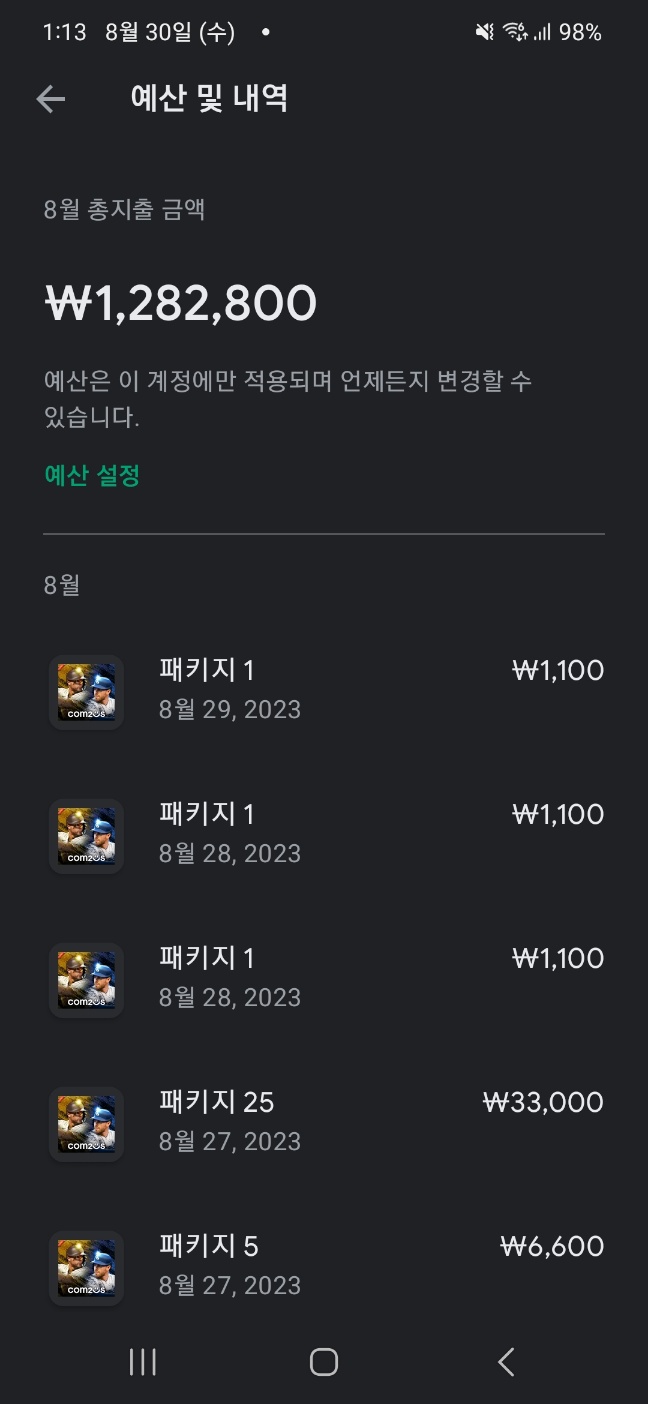This screenshot has width=648, height=1404.
Task: Tap game icon for 8월 29 패키지 1
Action: click(86, 692)
